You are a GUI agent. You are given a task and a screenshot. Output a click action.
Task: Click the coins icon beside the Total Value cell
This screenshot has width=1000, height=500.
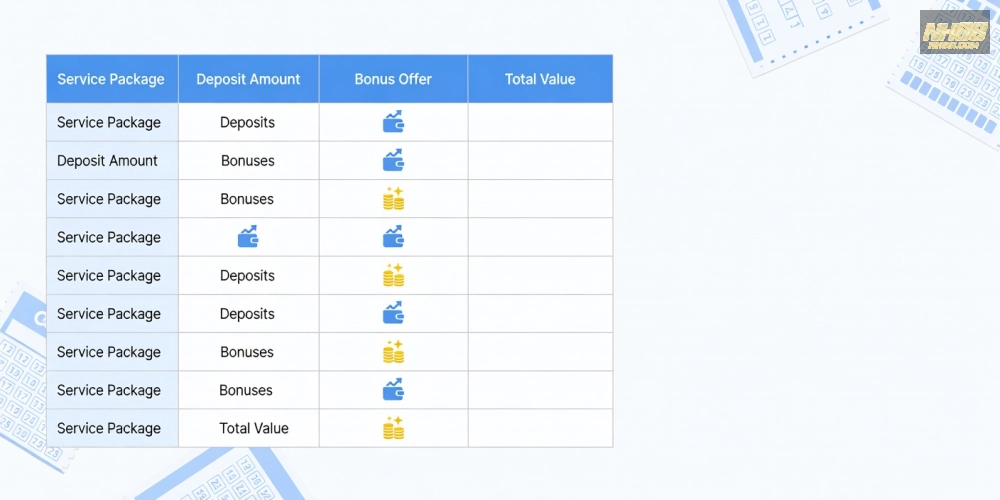tap(393, 428)
